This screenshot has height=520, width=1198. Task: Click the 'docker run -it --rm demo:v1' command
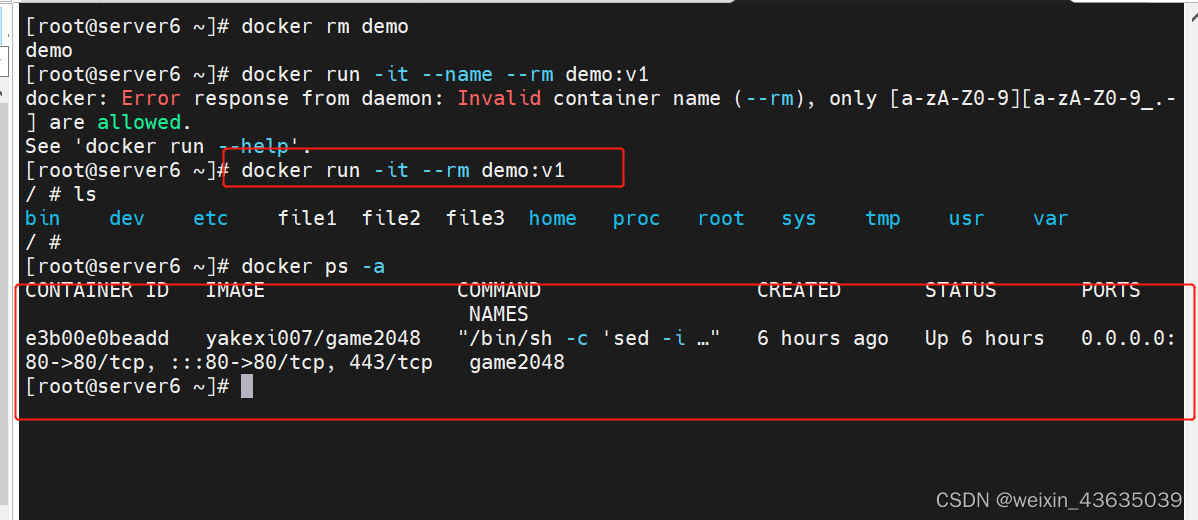coord(403,170)
